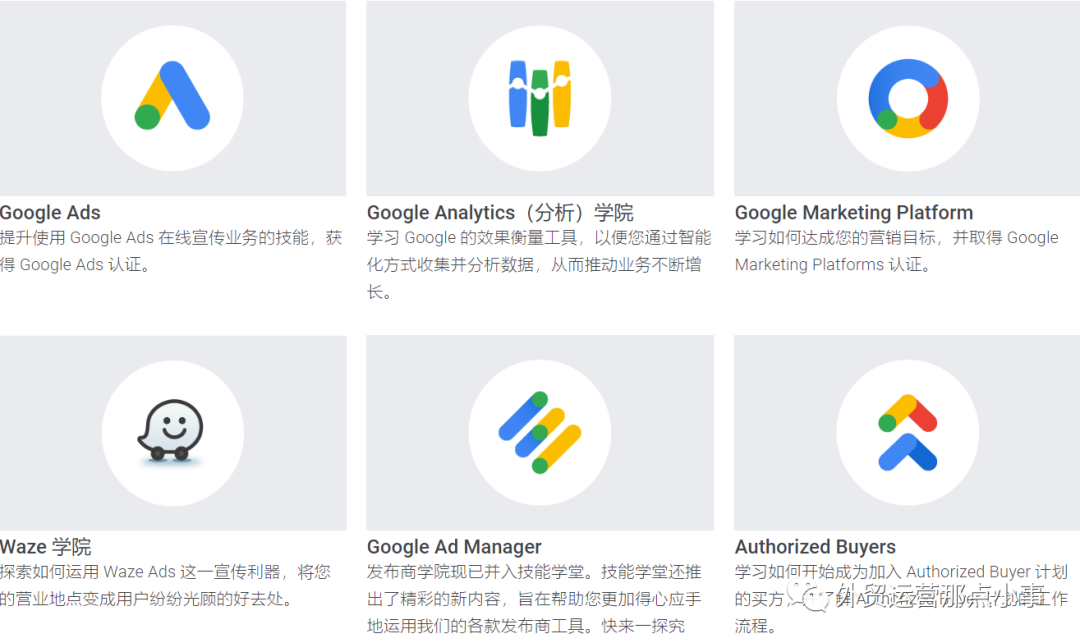The width and height of the screenshot is (1080, 643).
Task: Click the Google Ads description text
Action: click(x=171, y=251)
